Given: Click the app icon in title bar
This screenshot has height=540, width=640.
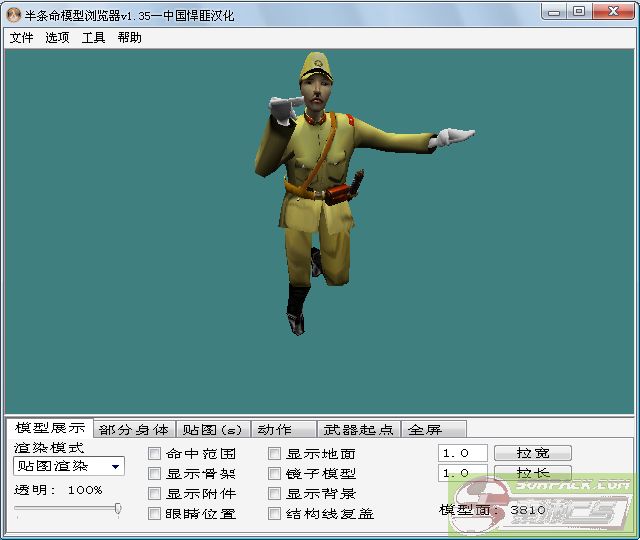Looking at the screenshot, I should [x=14, y=12].
